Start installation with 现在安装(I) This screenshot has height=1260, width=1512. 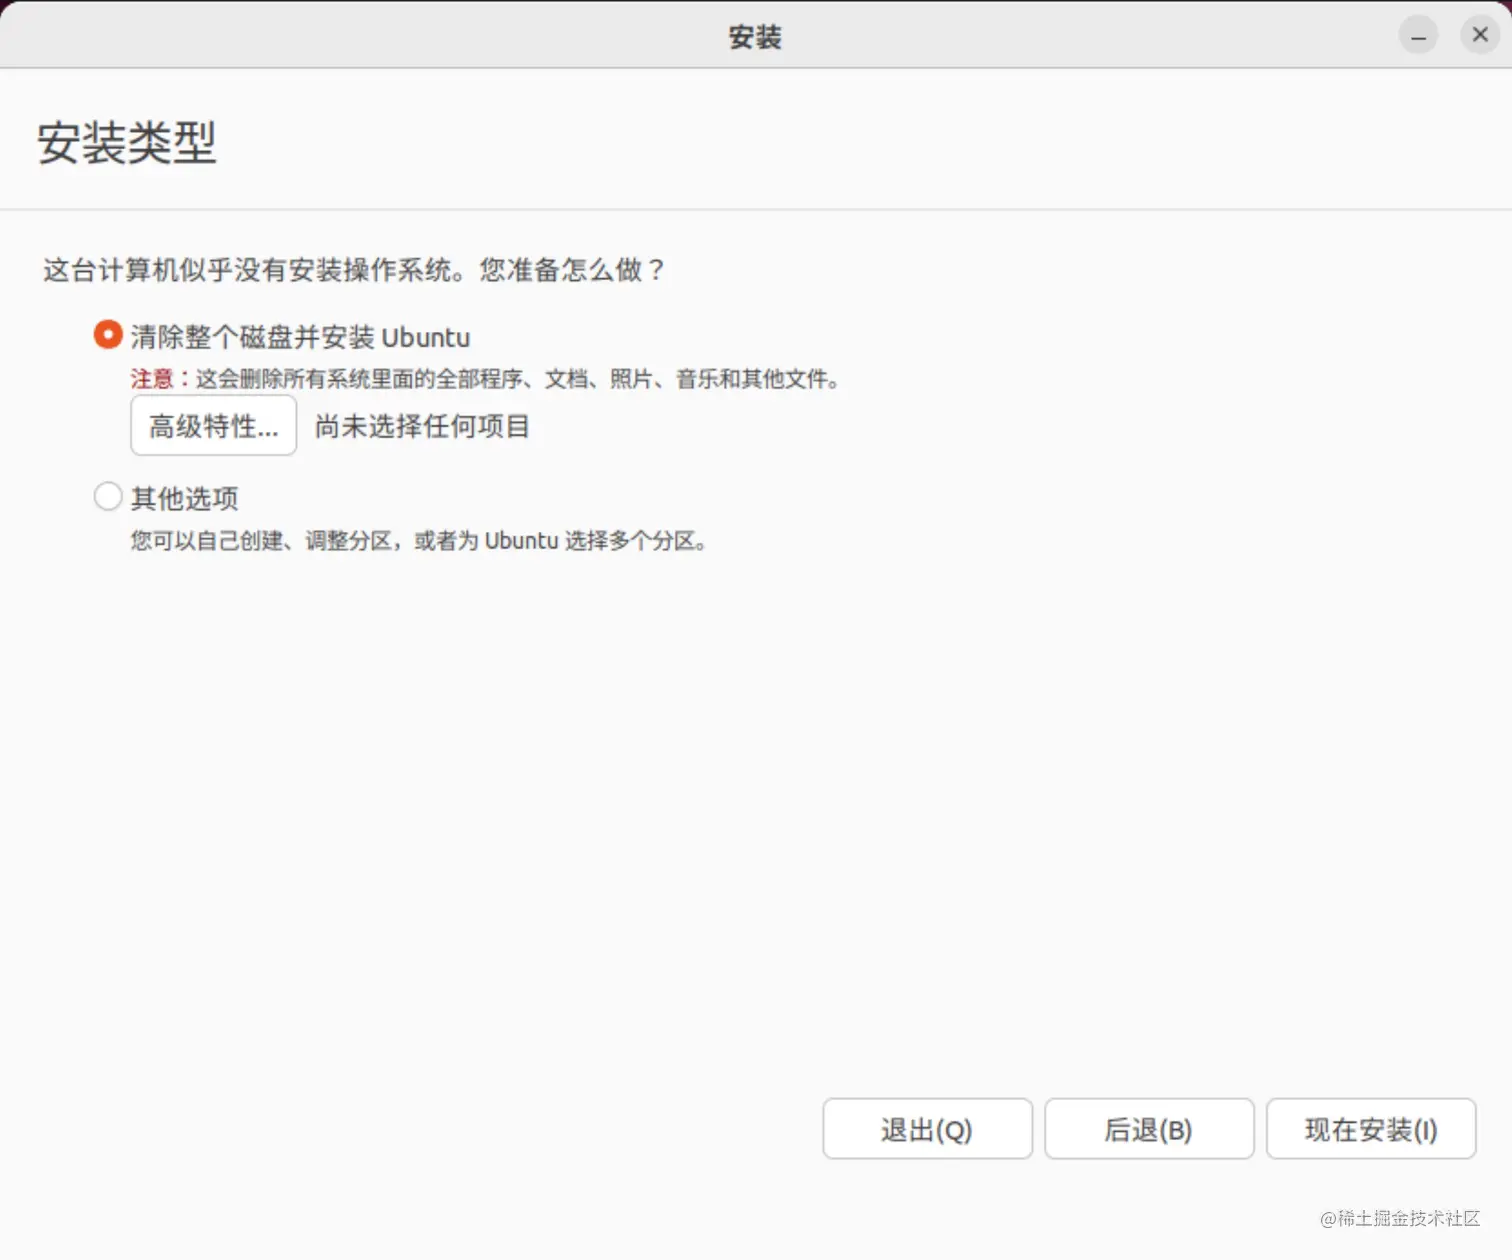[x=1371, y=1129]
